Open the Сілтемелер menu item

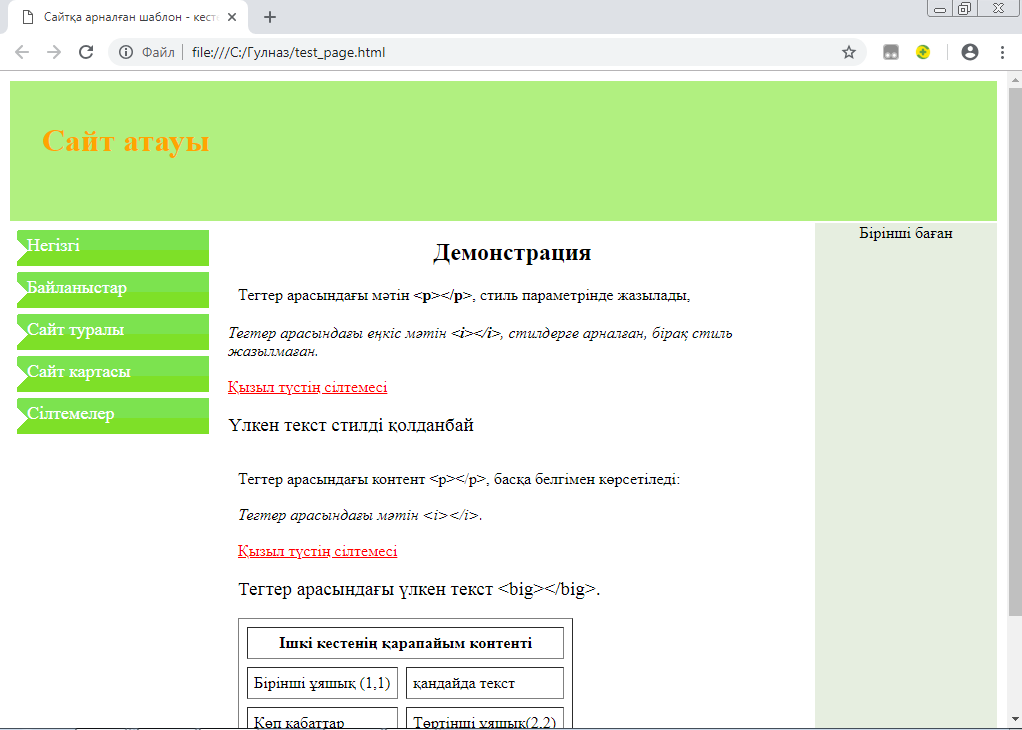pyautogui.click(x=113, y=416)
